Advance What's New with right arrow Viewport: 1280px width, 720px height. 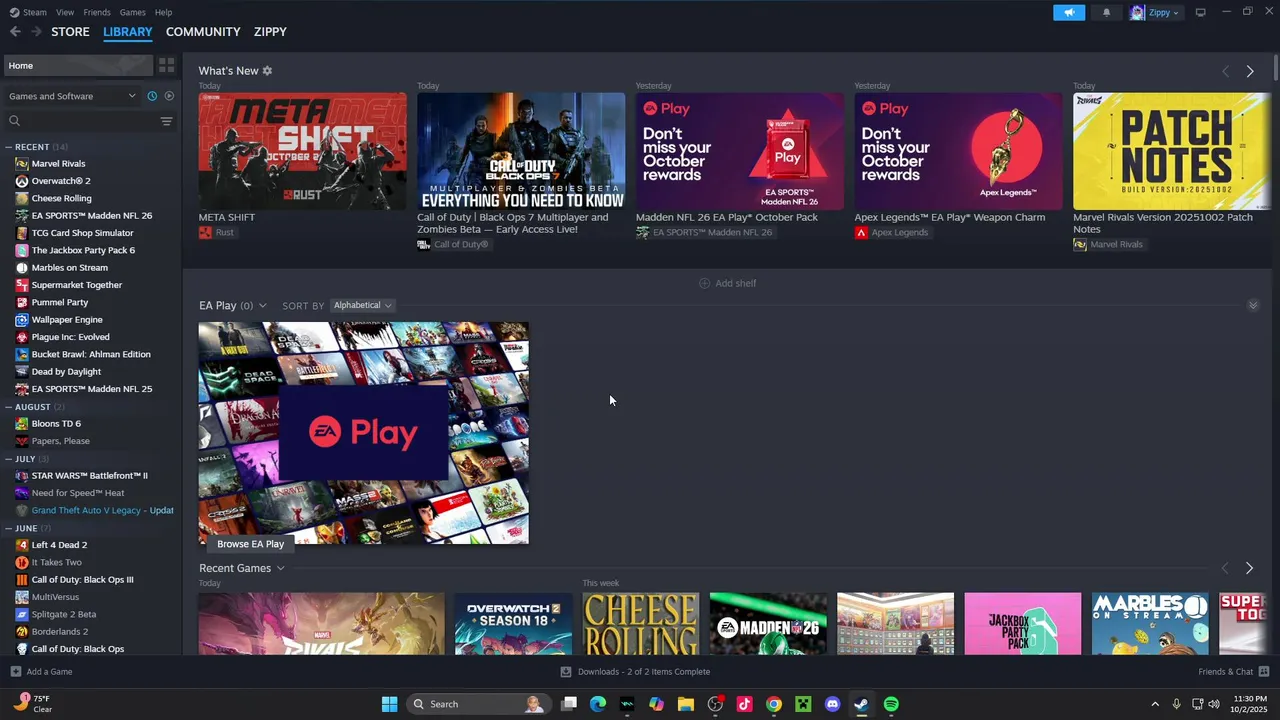(x=1249, y=71)
